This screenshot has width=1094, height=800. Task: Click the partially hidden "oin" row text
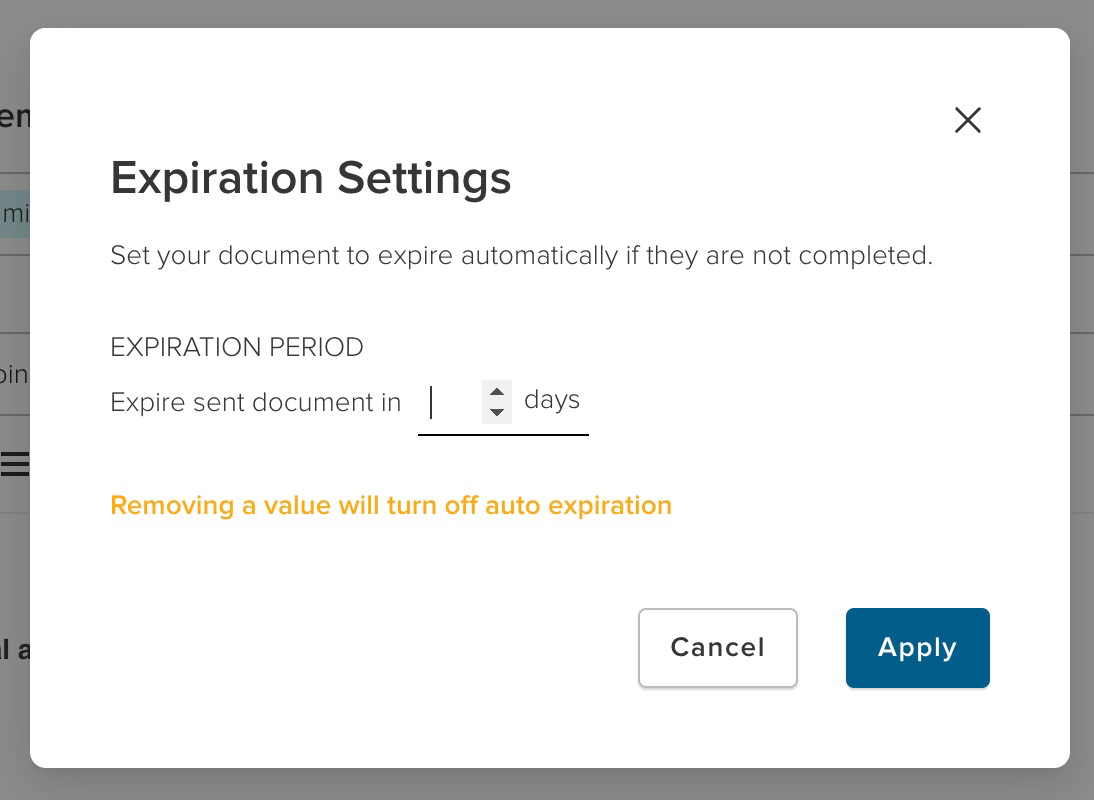click(14, 375)
